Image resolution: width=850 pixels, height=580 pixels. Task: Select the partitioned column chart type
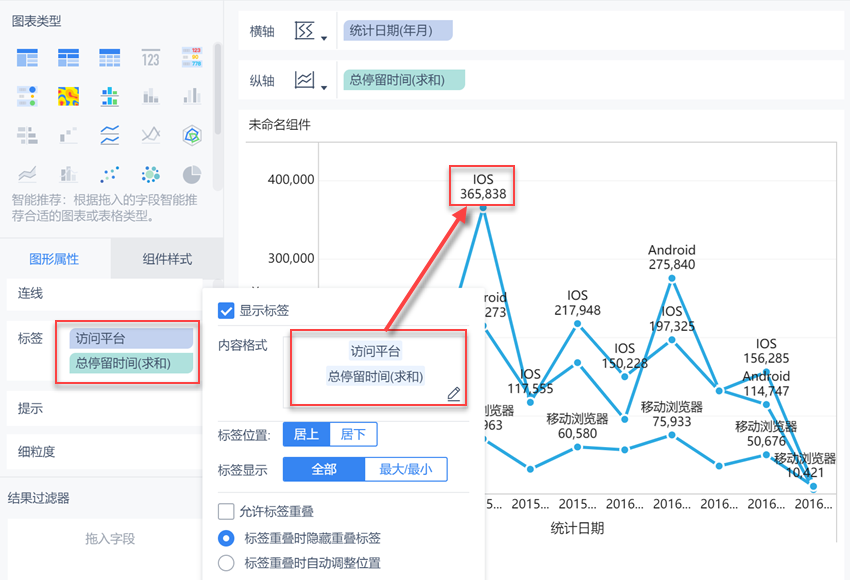click(x=110, y=96)
